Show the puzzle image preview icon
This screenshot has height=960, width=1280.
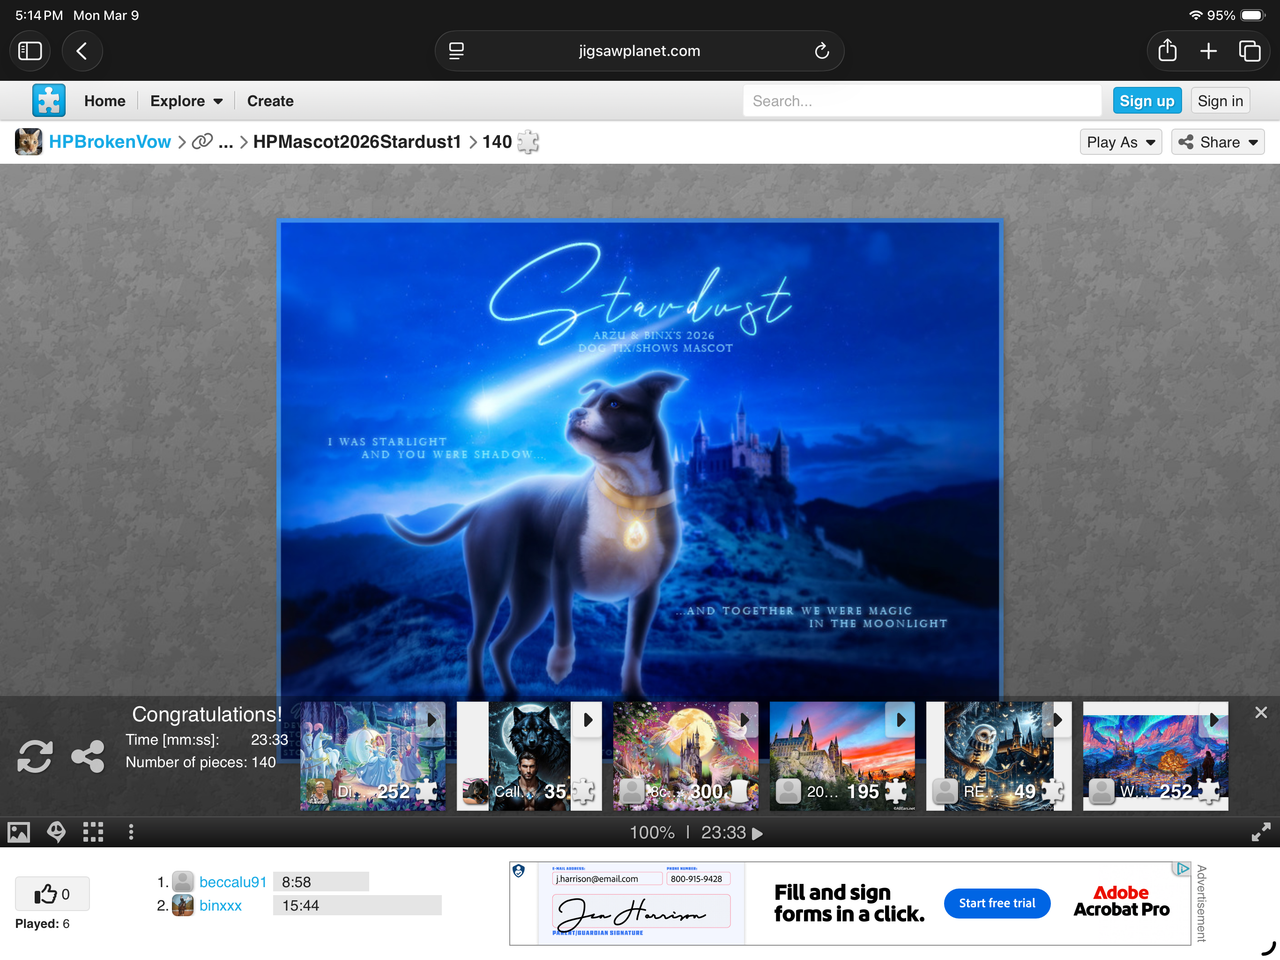[x=19, y=832]
